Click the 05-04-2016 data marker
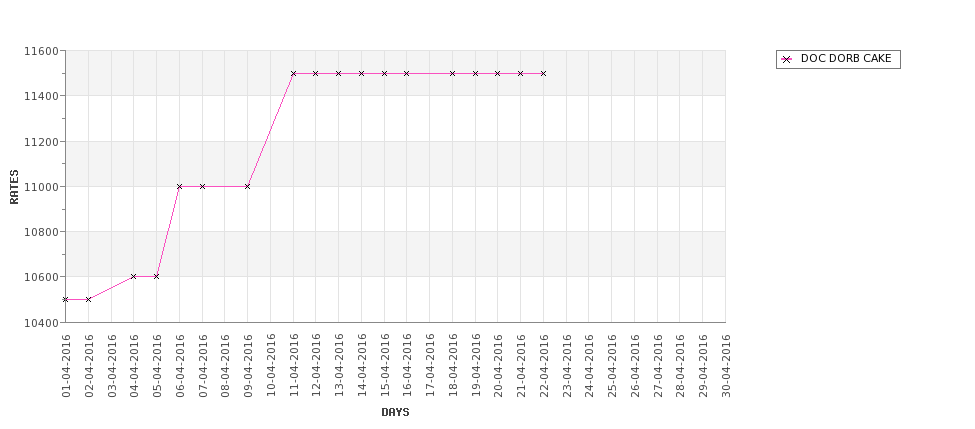 click(156, 277)
